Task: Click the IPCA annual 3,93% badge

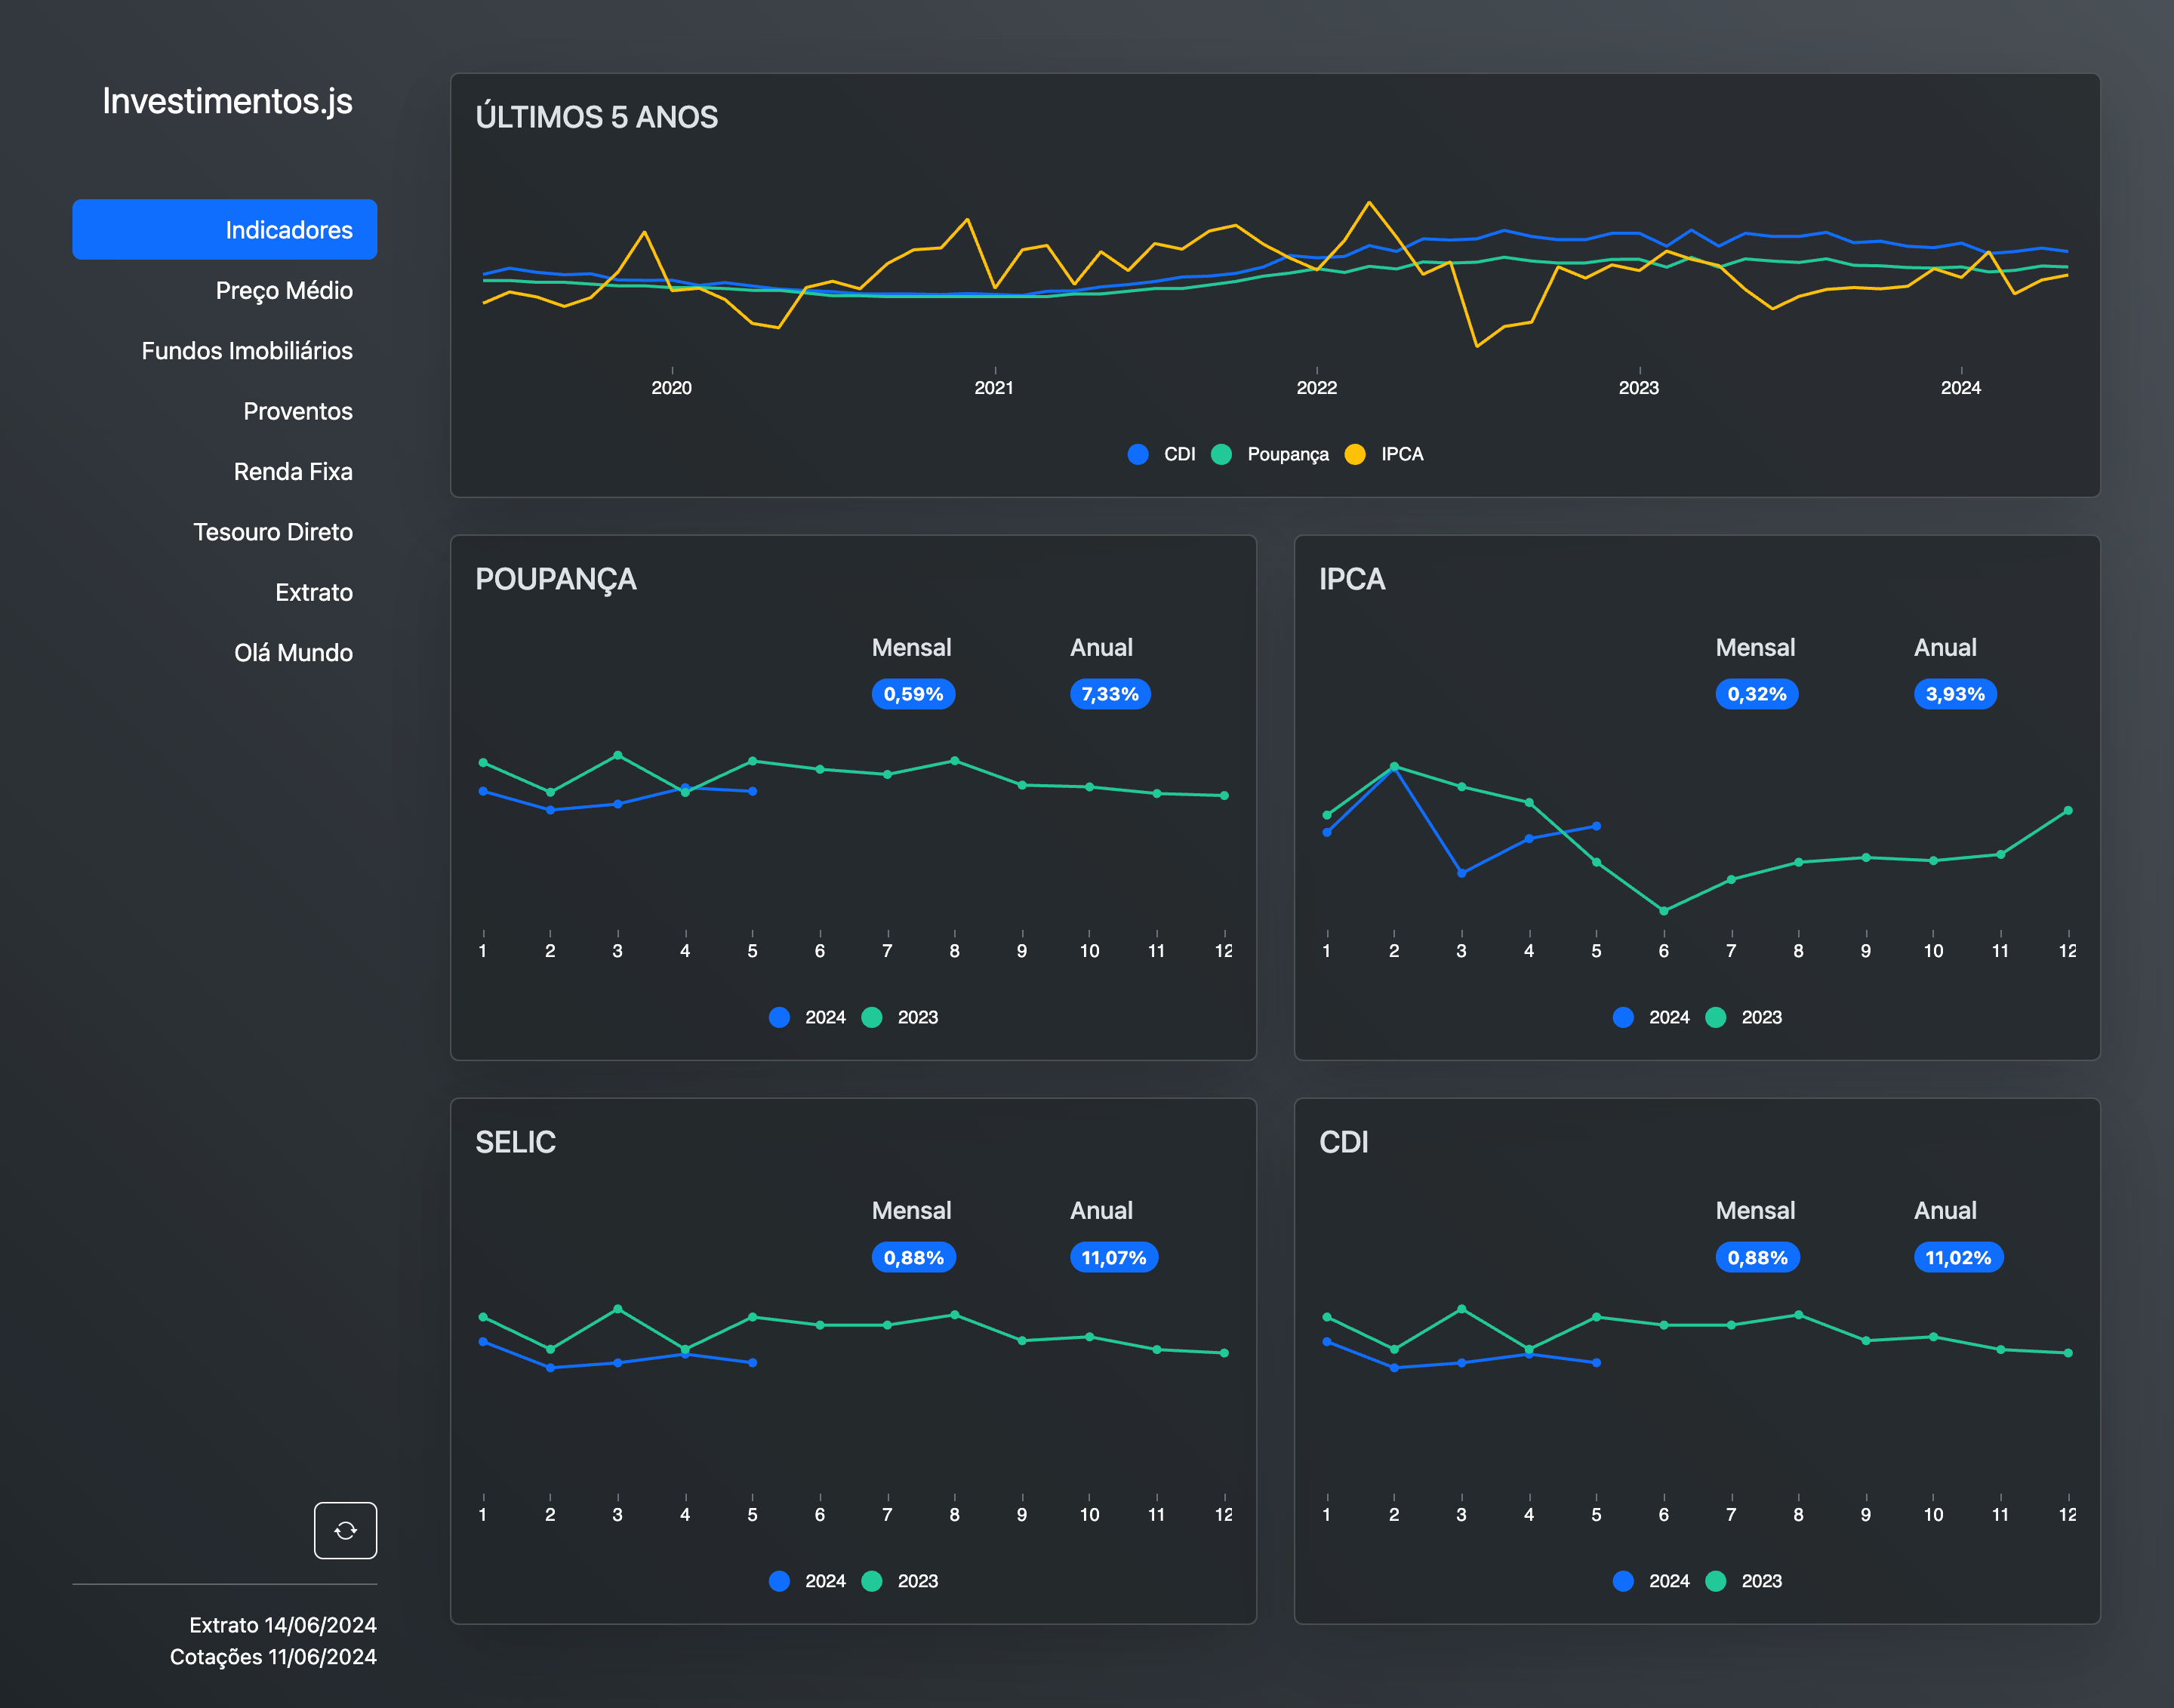Action: (x=1955, y=694)
